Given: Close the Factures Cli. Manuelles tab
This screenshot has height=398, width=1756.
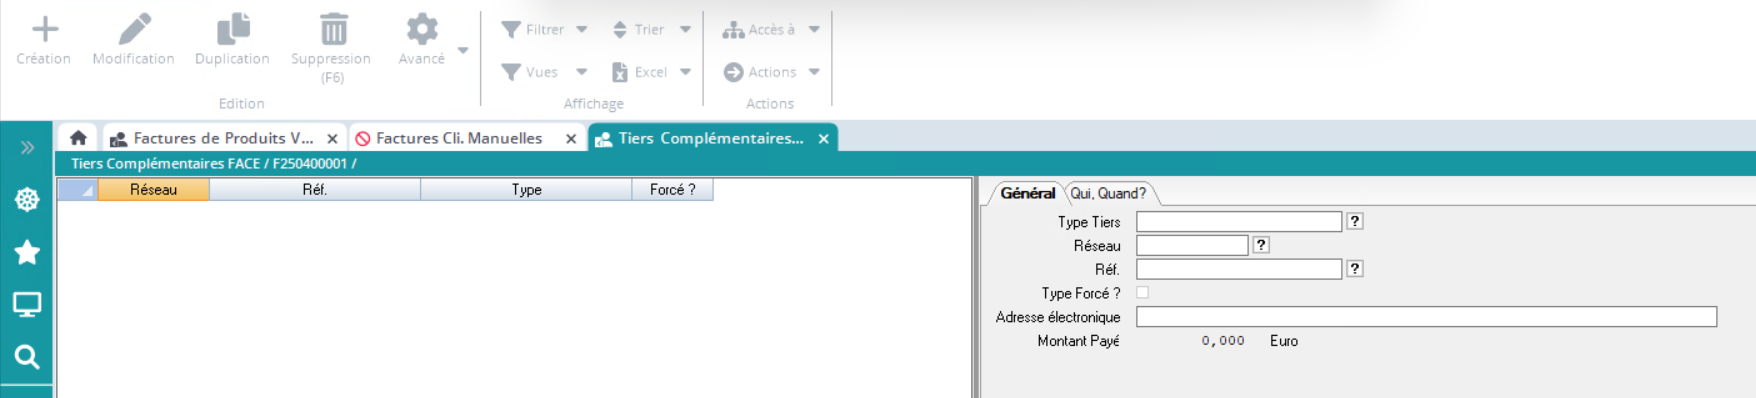Looking at the screenshot, I should point(571,139).
